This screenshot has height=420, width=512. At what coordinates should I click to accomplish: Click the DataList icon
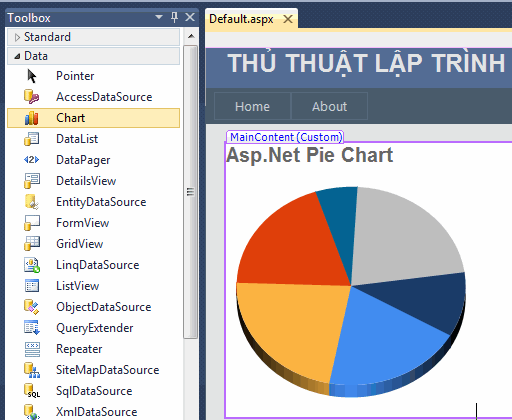tap(32, 139)
